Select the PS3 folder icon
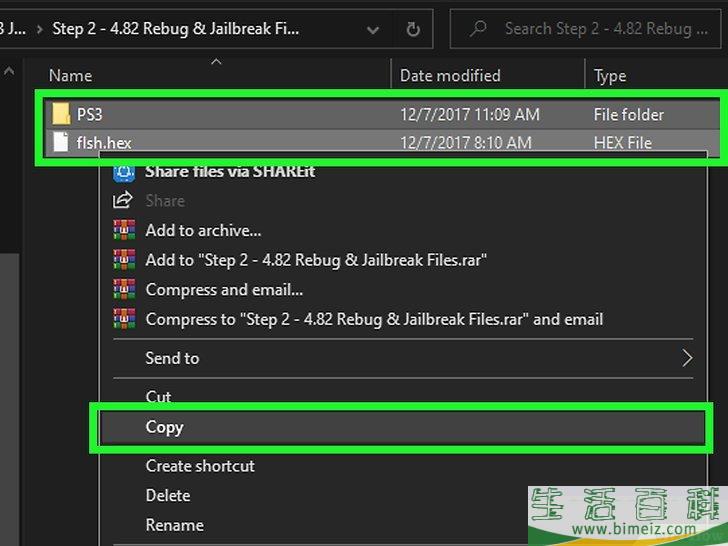This screenshot has width=728, height=546. (61, 114)
